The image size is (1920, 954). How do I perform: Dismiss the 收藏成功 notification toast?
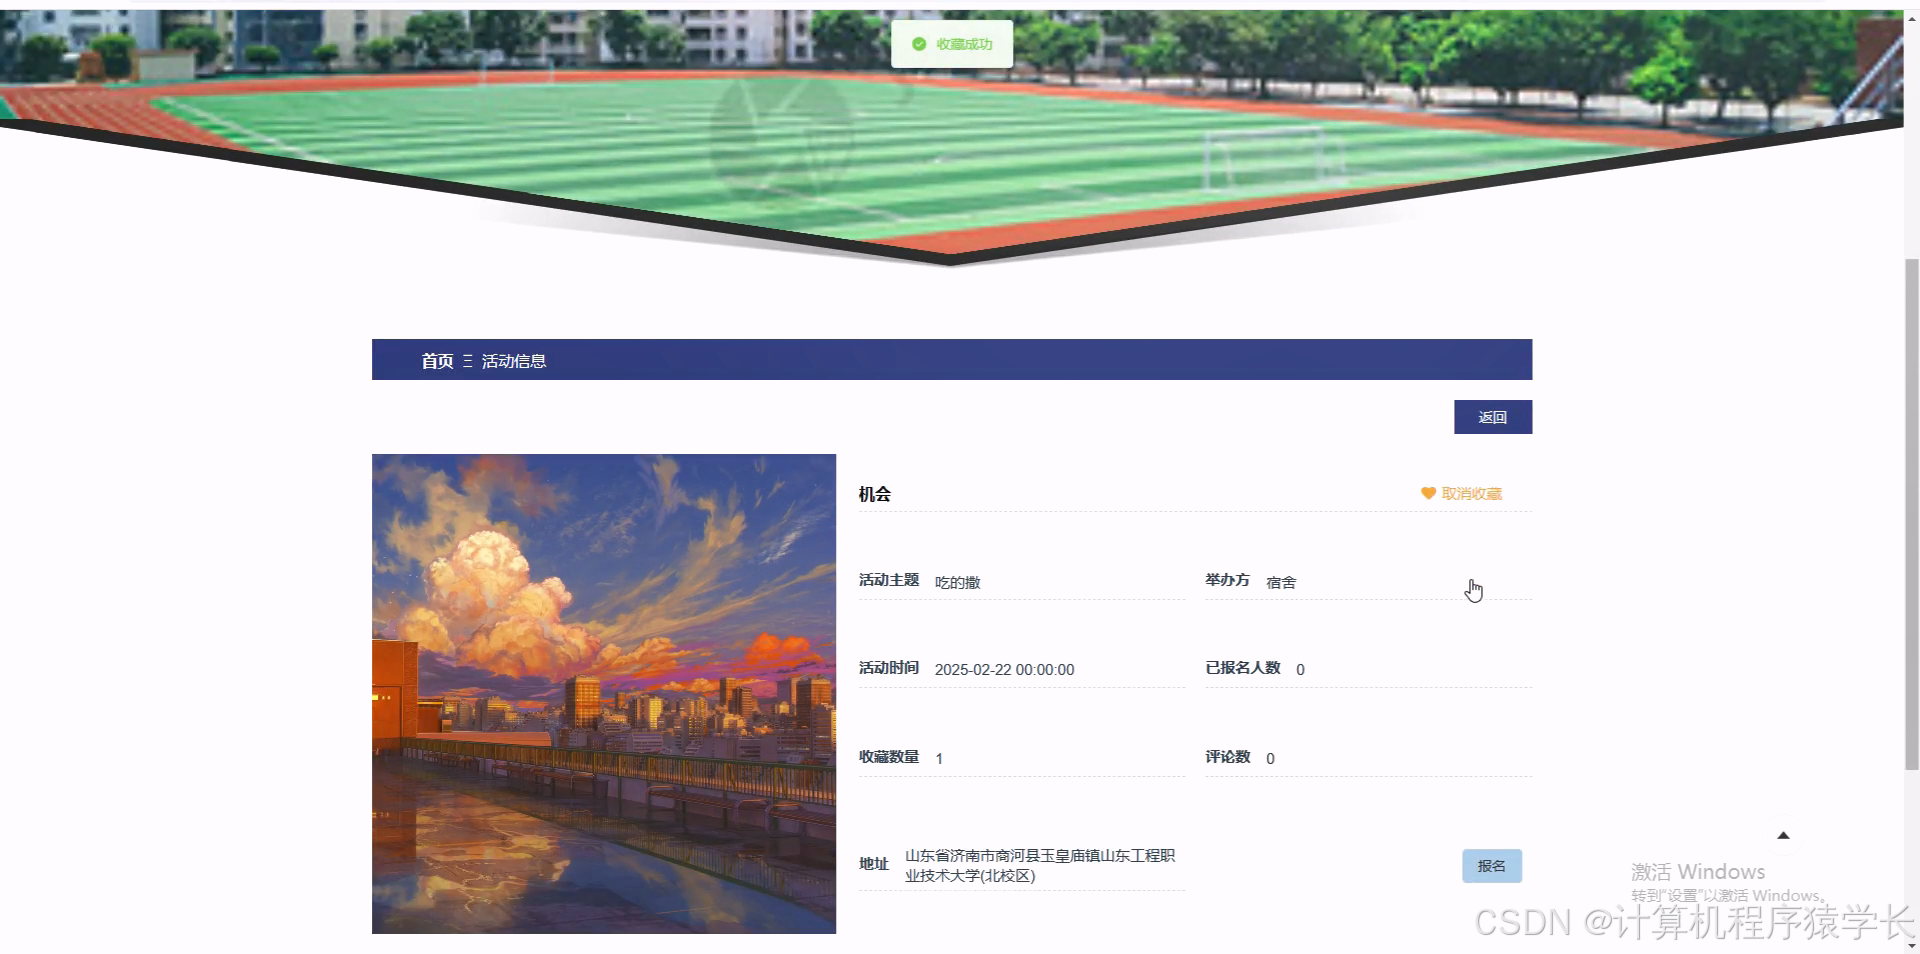point(951,43)
